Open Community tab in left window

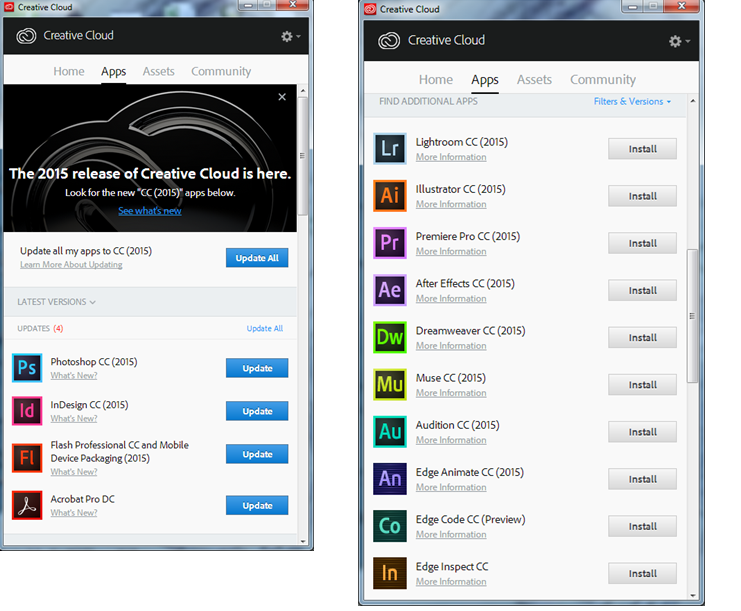221,71
